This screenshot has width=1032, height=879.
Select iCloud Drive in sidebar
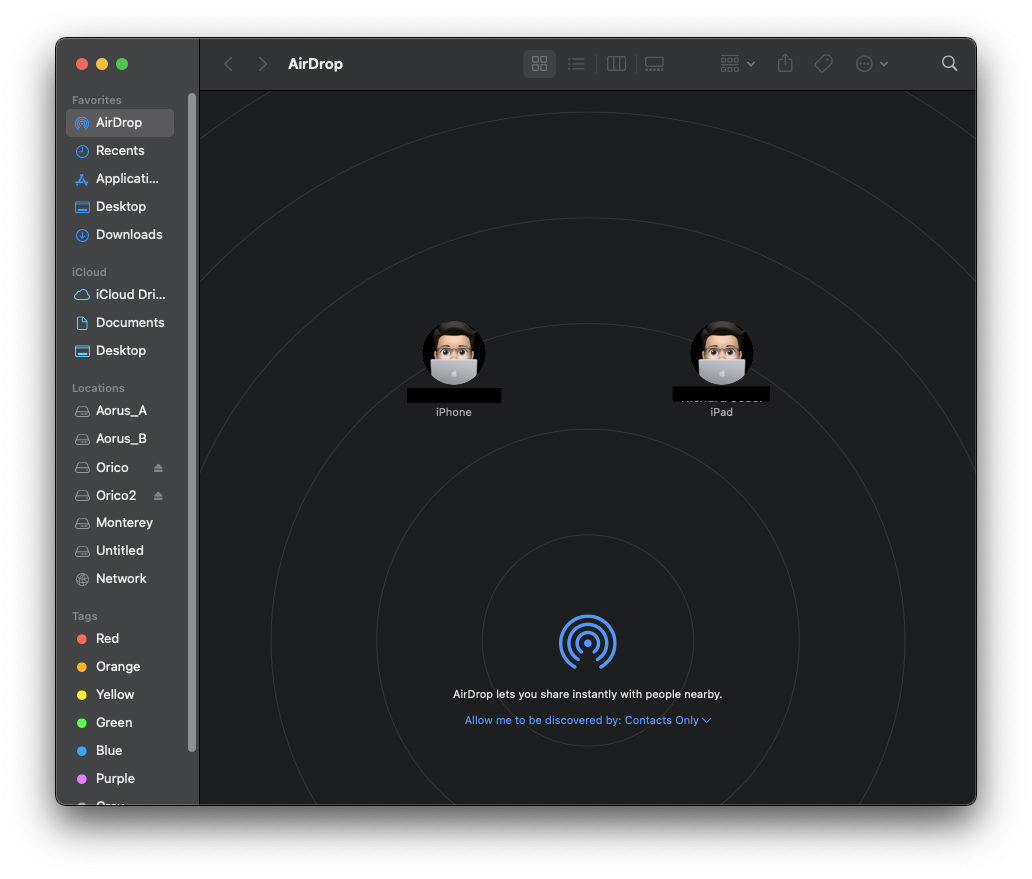[130, 295]
